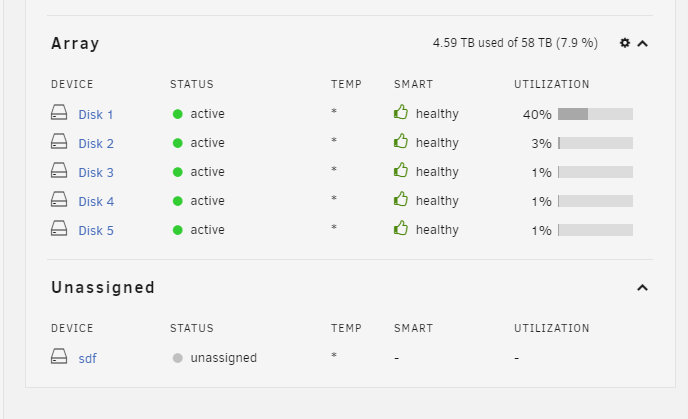Open the Disk 5 link
The image size is (688, 419).
click(x=96, y=230)
